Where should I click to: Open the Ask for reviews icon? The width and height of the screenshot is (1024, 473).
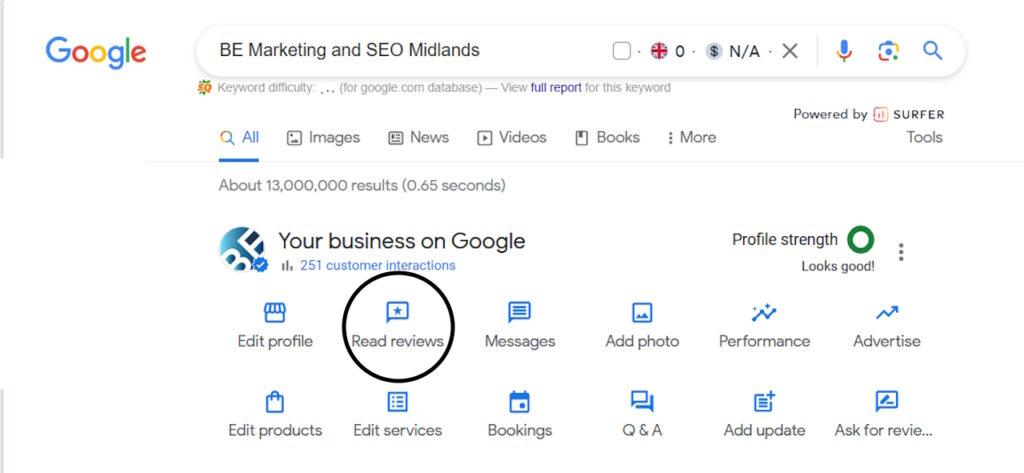(x=886, y=402)
